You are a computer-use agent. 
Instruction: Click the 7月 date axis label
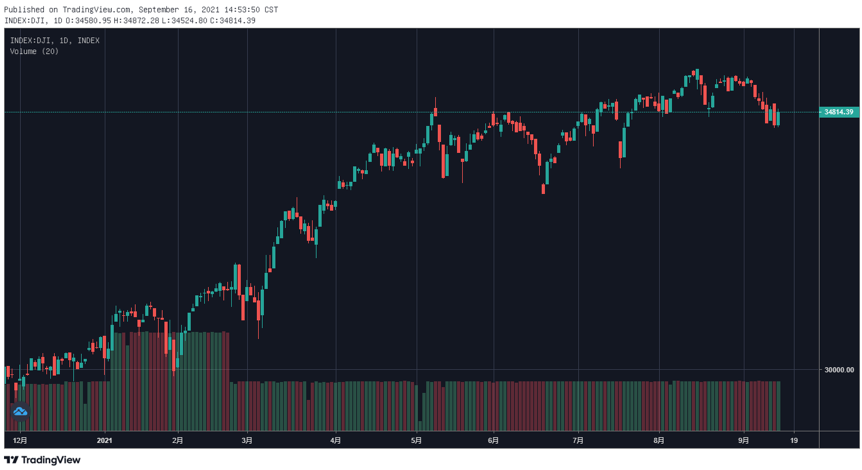coord(578,440)
